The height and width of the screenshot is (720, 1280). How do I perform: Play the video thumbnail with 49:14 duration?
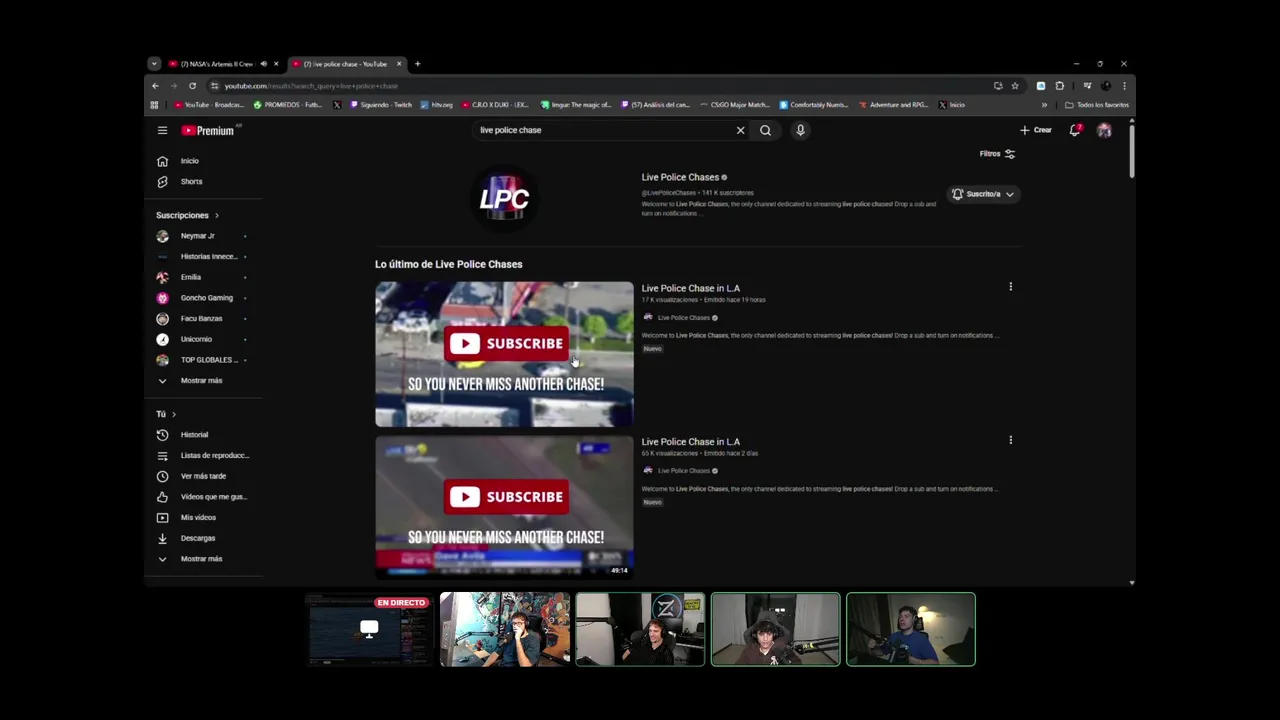[x=504, y=507]
